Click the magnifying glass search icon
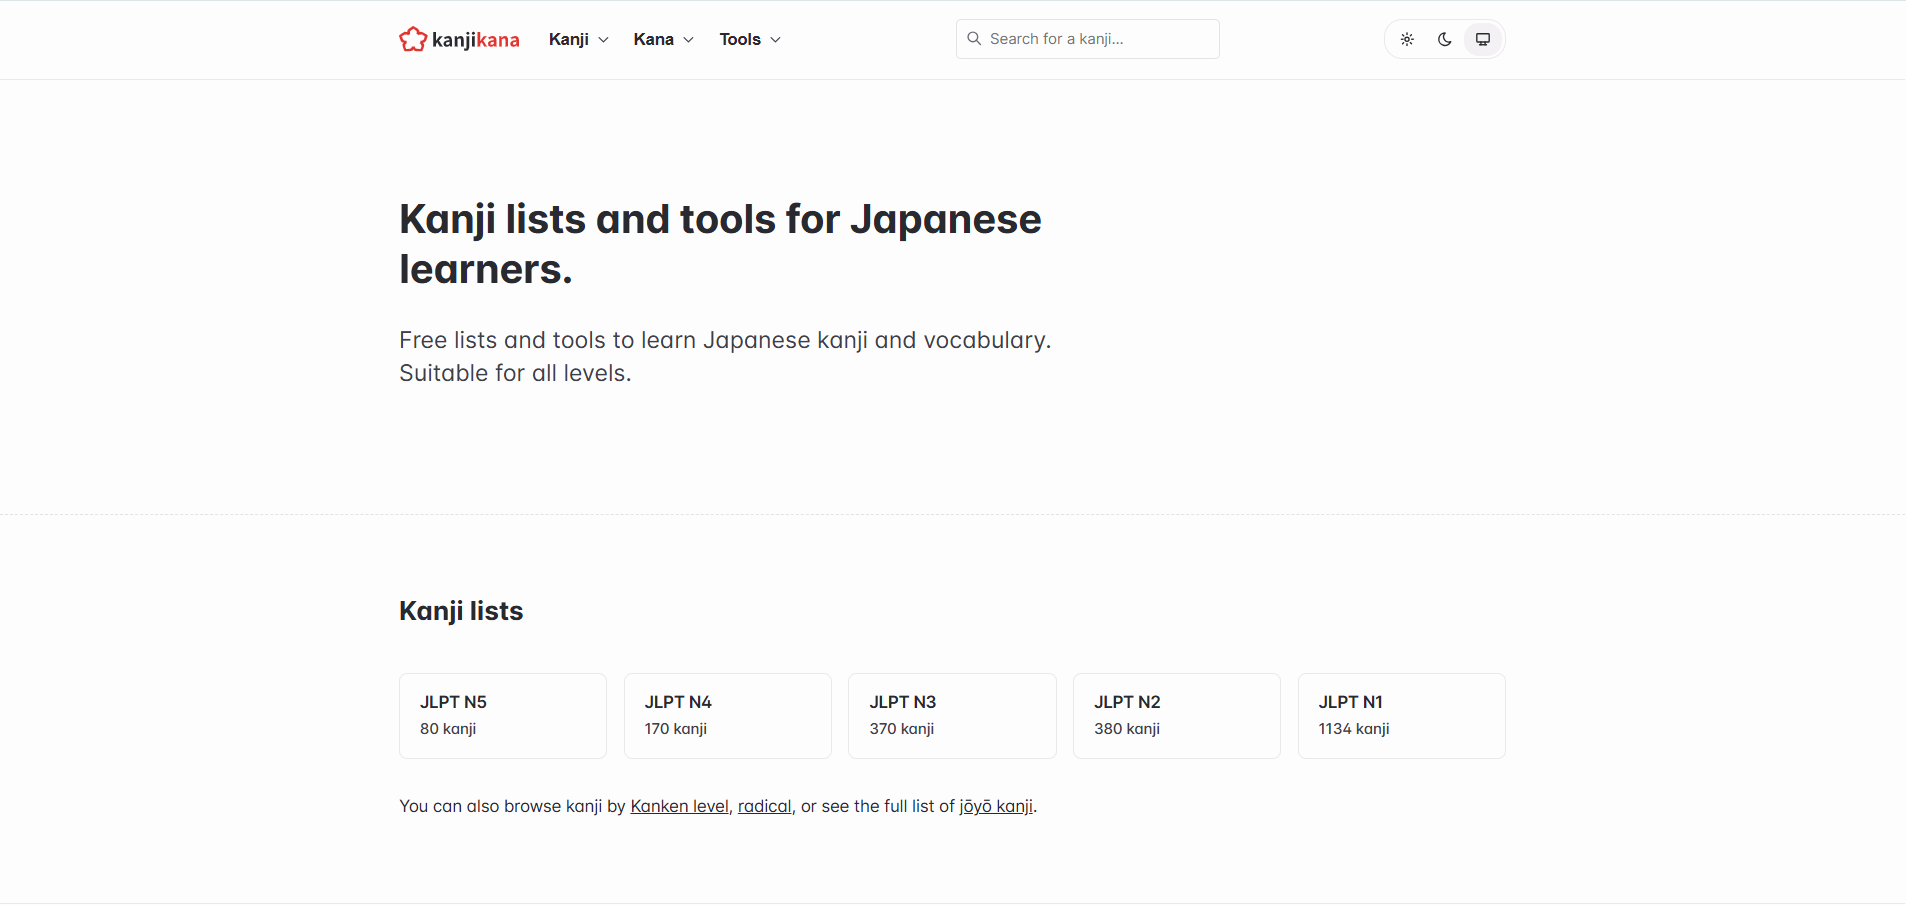The image size is (1906, 905). click(x=974, y=39)
